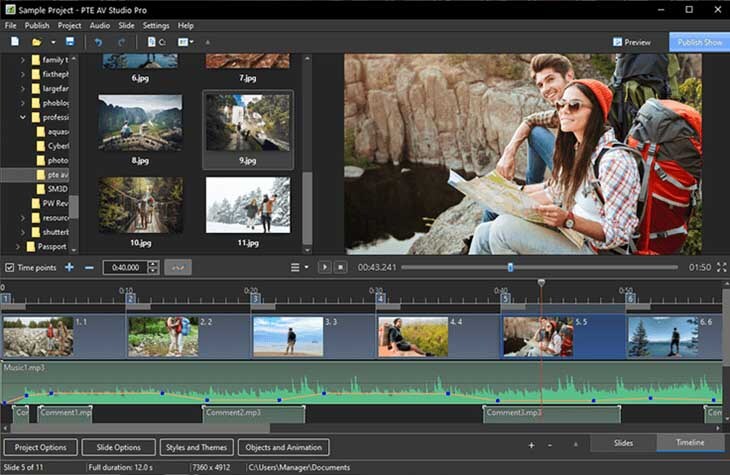Viewport: 730px width, 475px height.
Task: Add a time point with plus icon
Action: coord(69,267)
